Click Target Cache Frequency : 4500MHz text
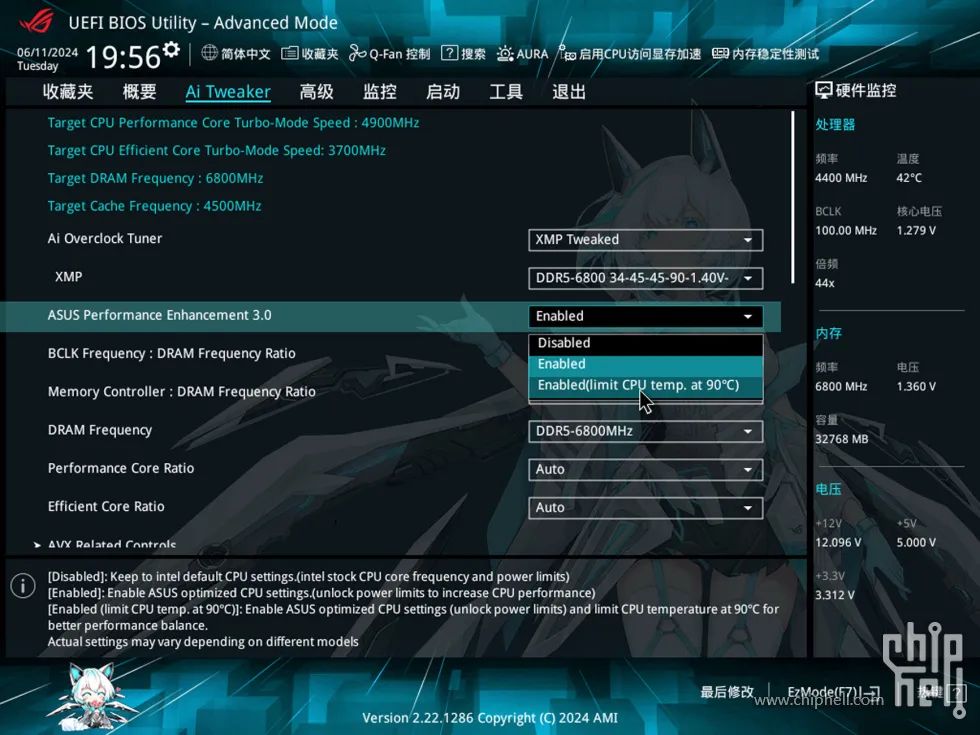Image resolution: width=980 pixels, height=735 pixels. pos(154,206)
